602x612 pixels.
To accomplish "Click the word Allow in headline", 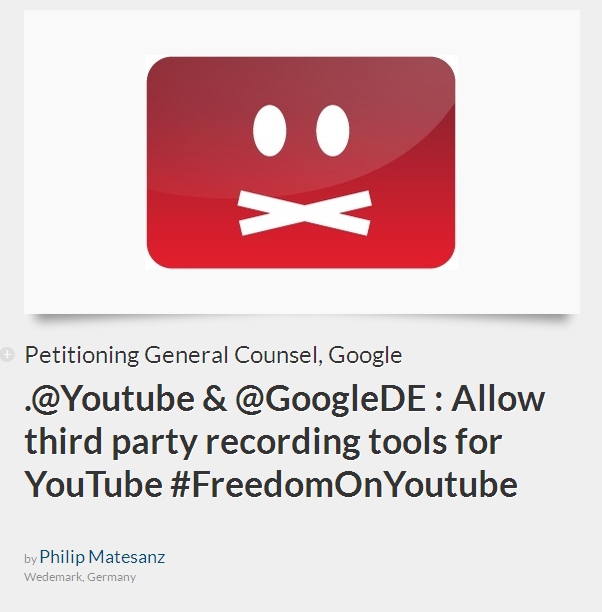I will (x=498, y=399).
